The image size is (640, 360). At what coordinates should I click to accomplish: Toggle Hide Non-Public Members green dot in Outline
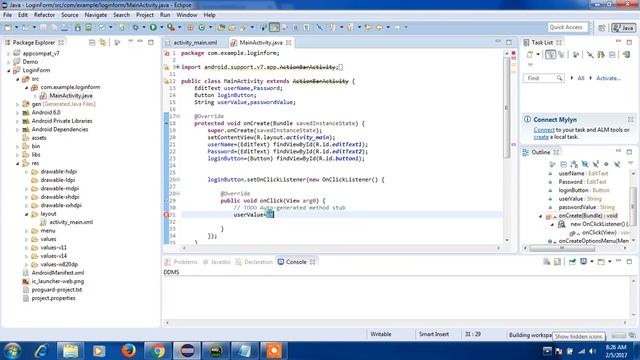[x=607, y=164]
